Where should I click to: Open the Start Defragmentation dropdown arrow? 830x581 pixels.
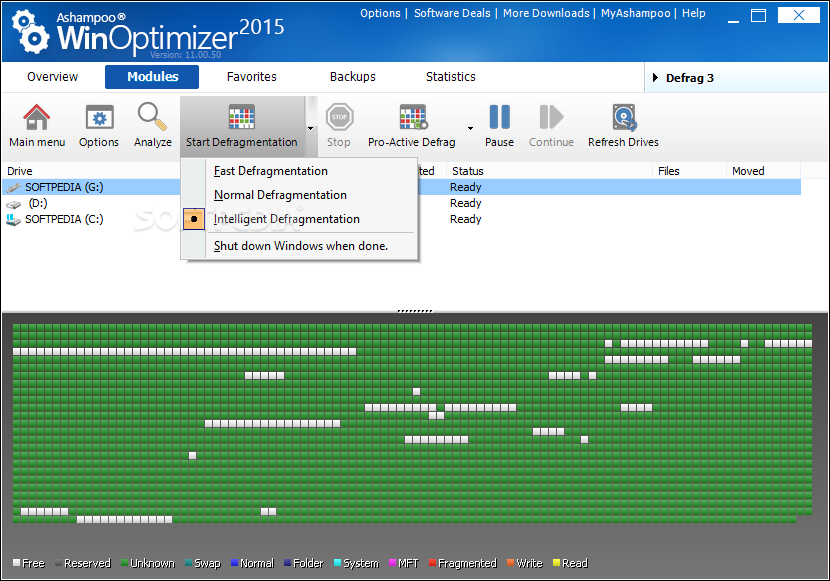point(311,128)
